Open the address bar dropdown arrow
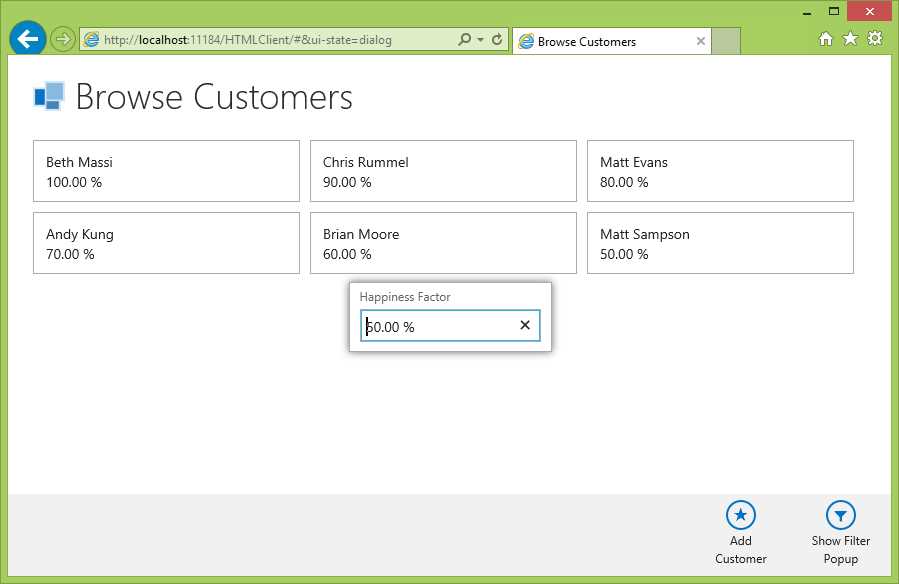The image size is (899, 584). coord(480,40)
